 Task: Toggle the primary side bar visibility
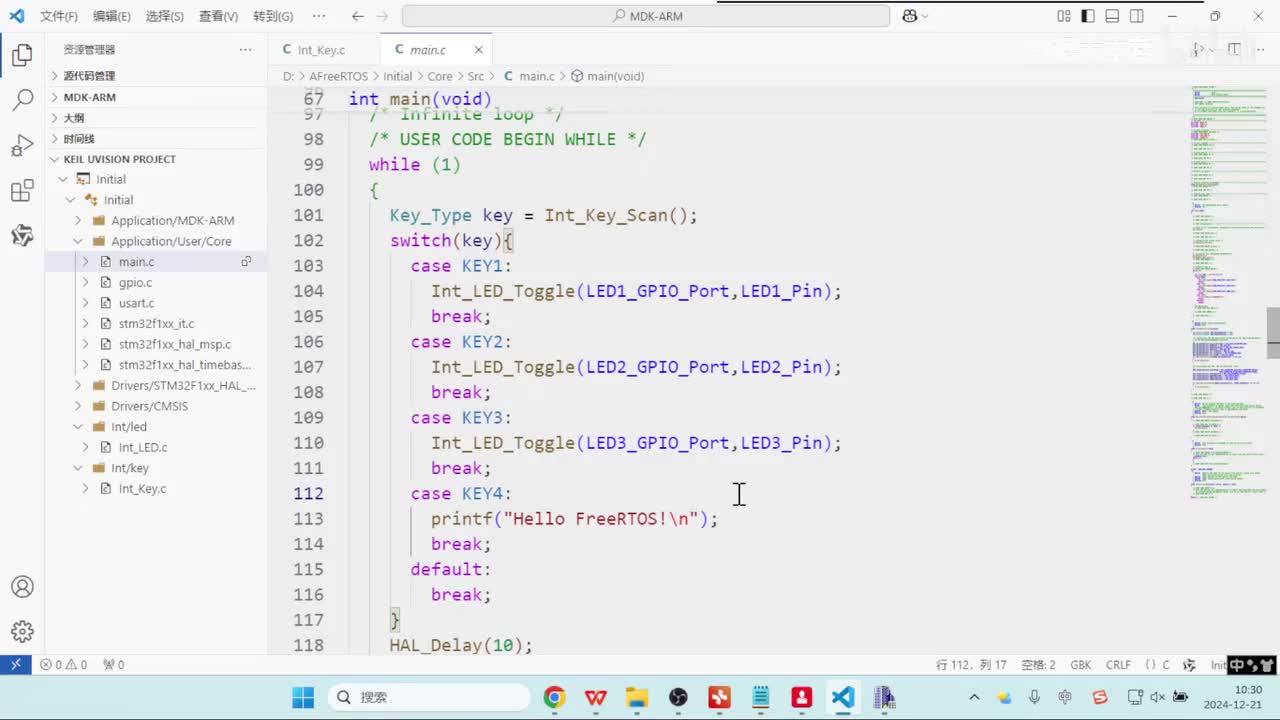pyautogui.click(x=1088, y=16)
